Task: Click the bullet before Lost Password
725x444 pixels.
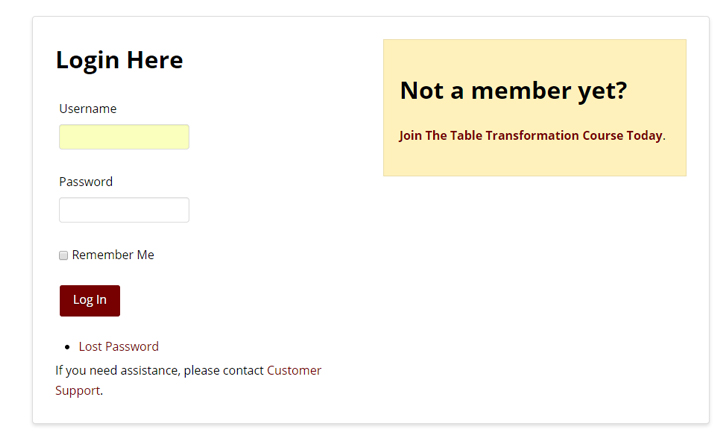Action: (x=67, y=347)
